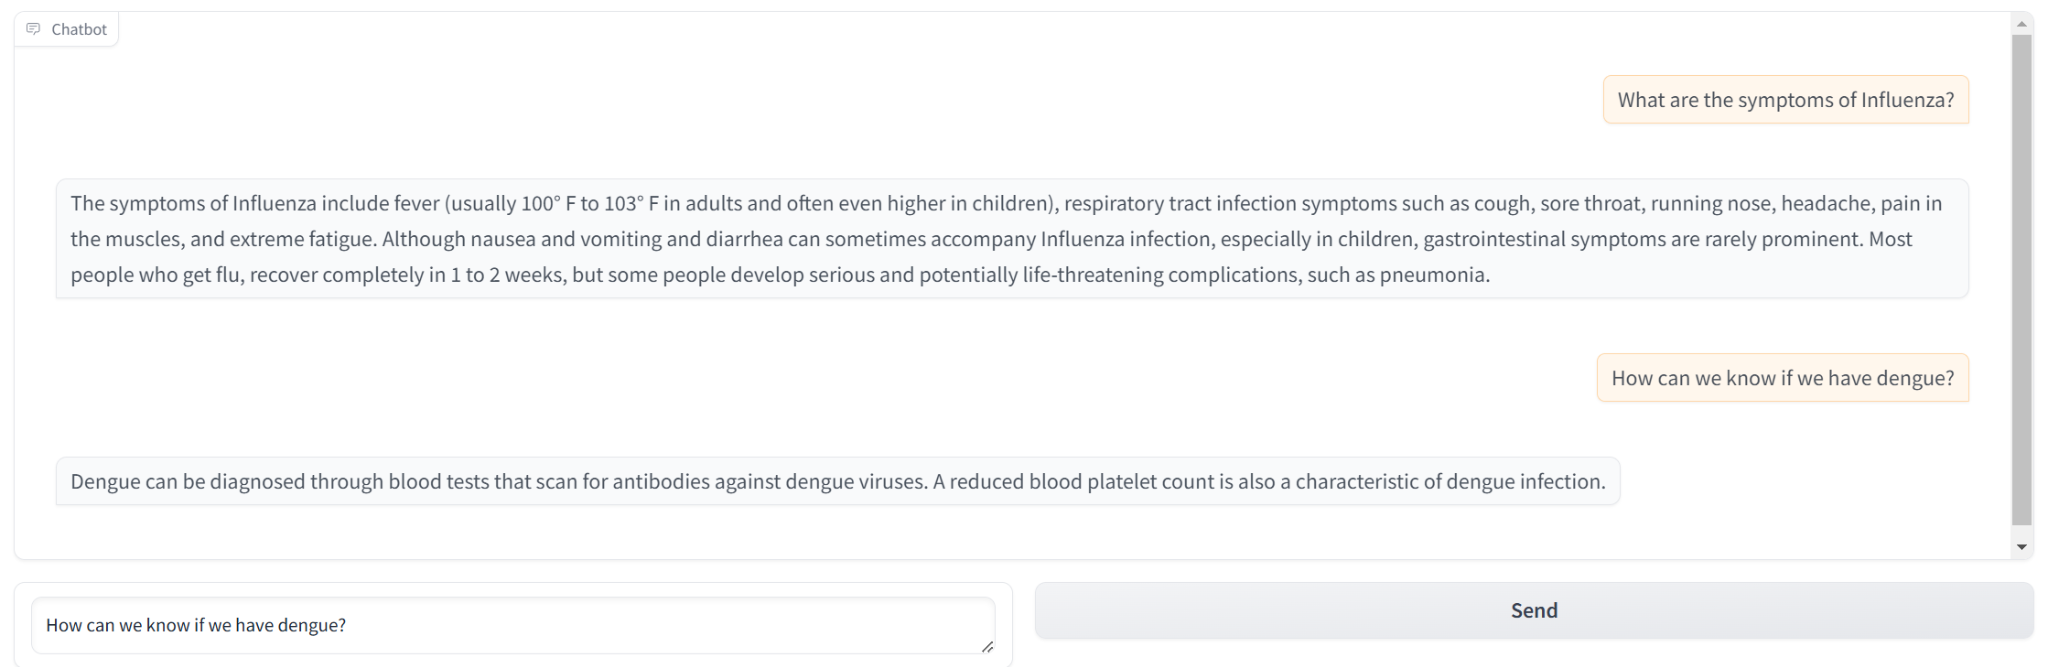Click the scrollbar up arrow

coord(2022,23)
